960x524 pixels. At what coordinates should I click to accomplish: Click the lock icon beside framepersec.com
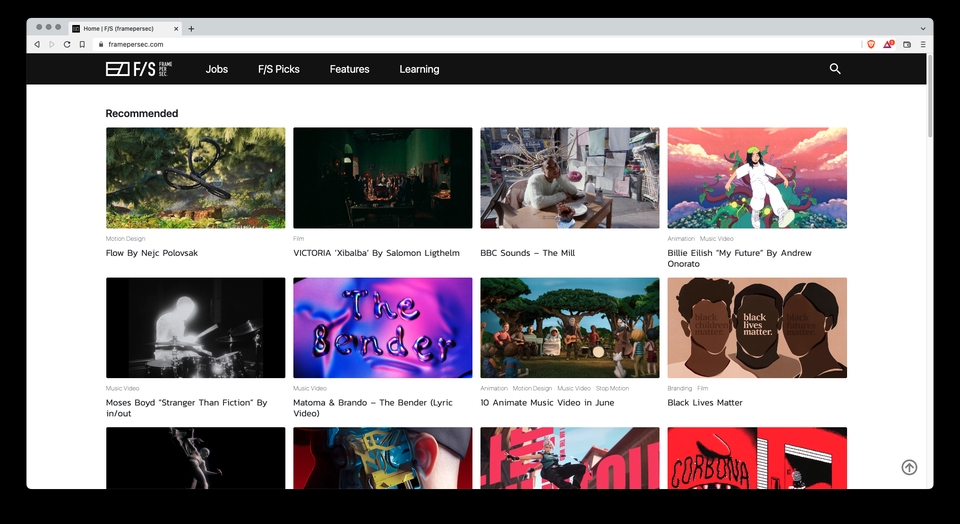(101, 44)
